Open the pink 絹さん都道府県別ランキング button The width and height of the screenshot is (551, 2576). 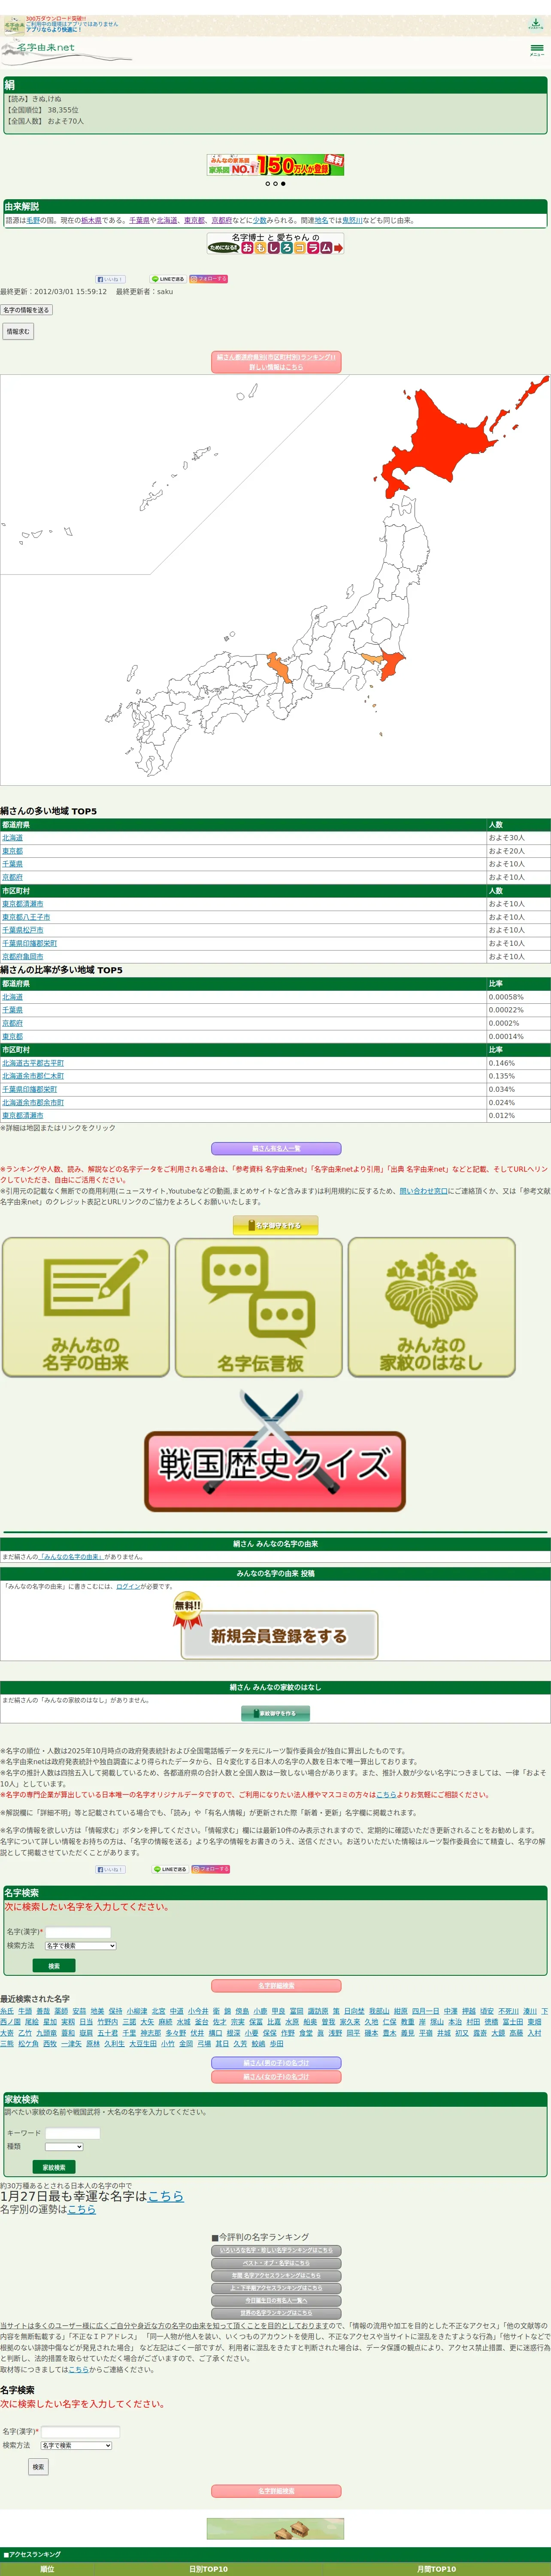click(x=276, y=362)
